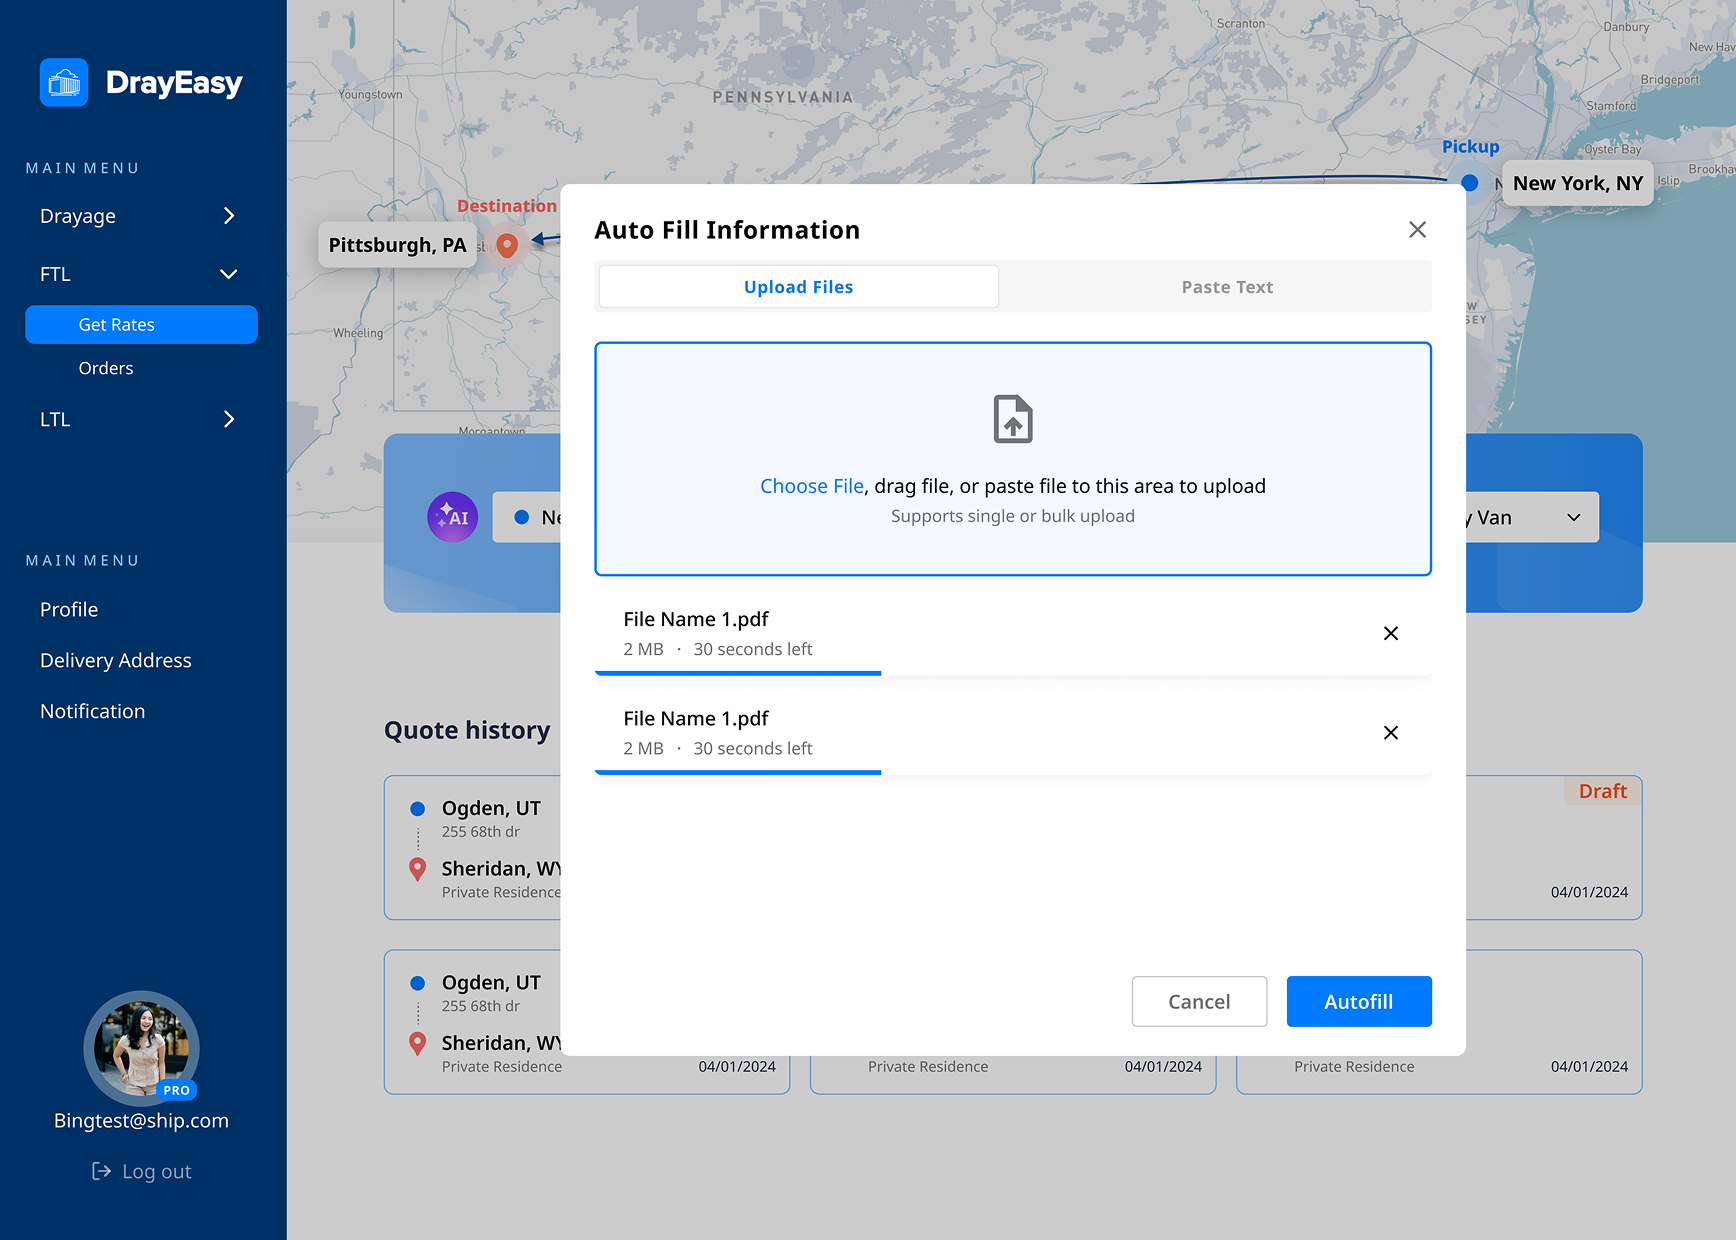Open the Van type dropdown
The height and width of the screenshot is (1240, 1736).
coord(1575,517)
